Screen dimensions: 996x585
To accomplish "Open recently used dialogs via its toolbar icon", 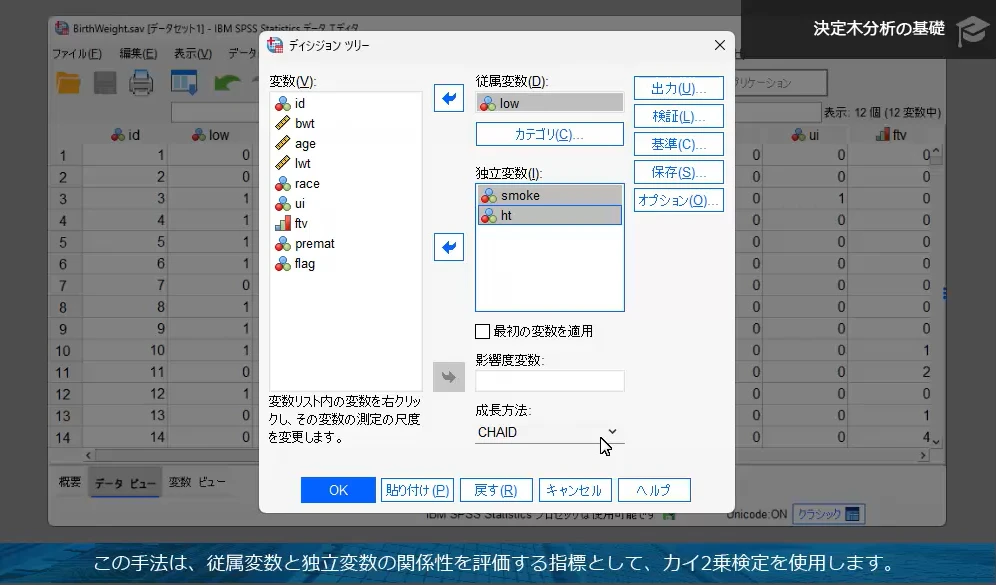I will (x=183, y=83).
